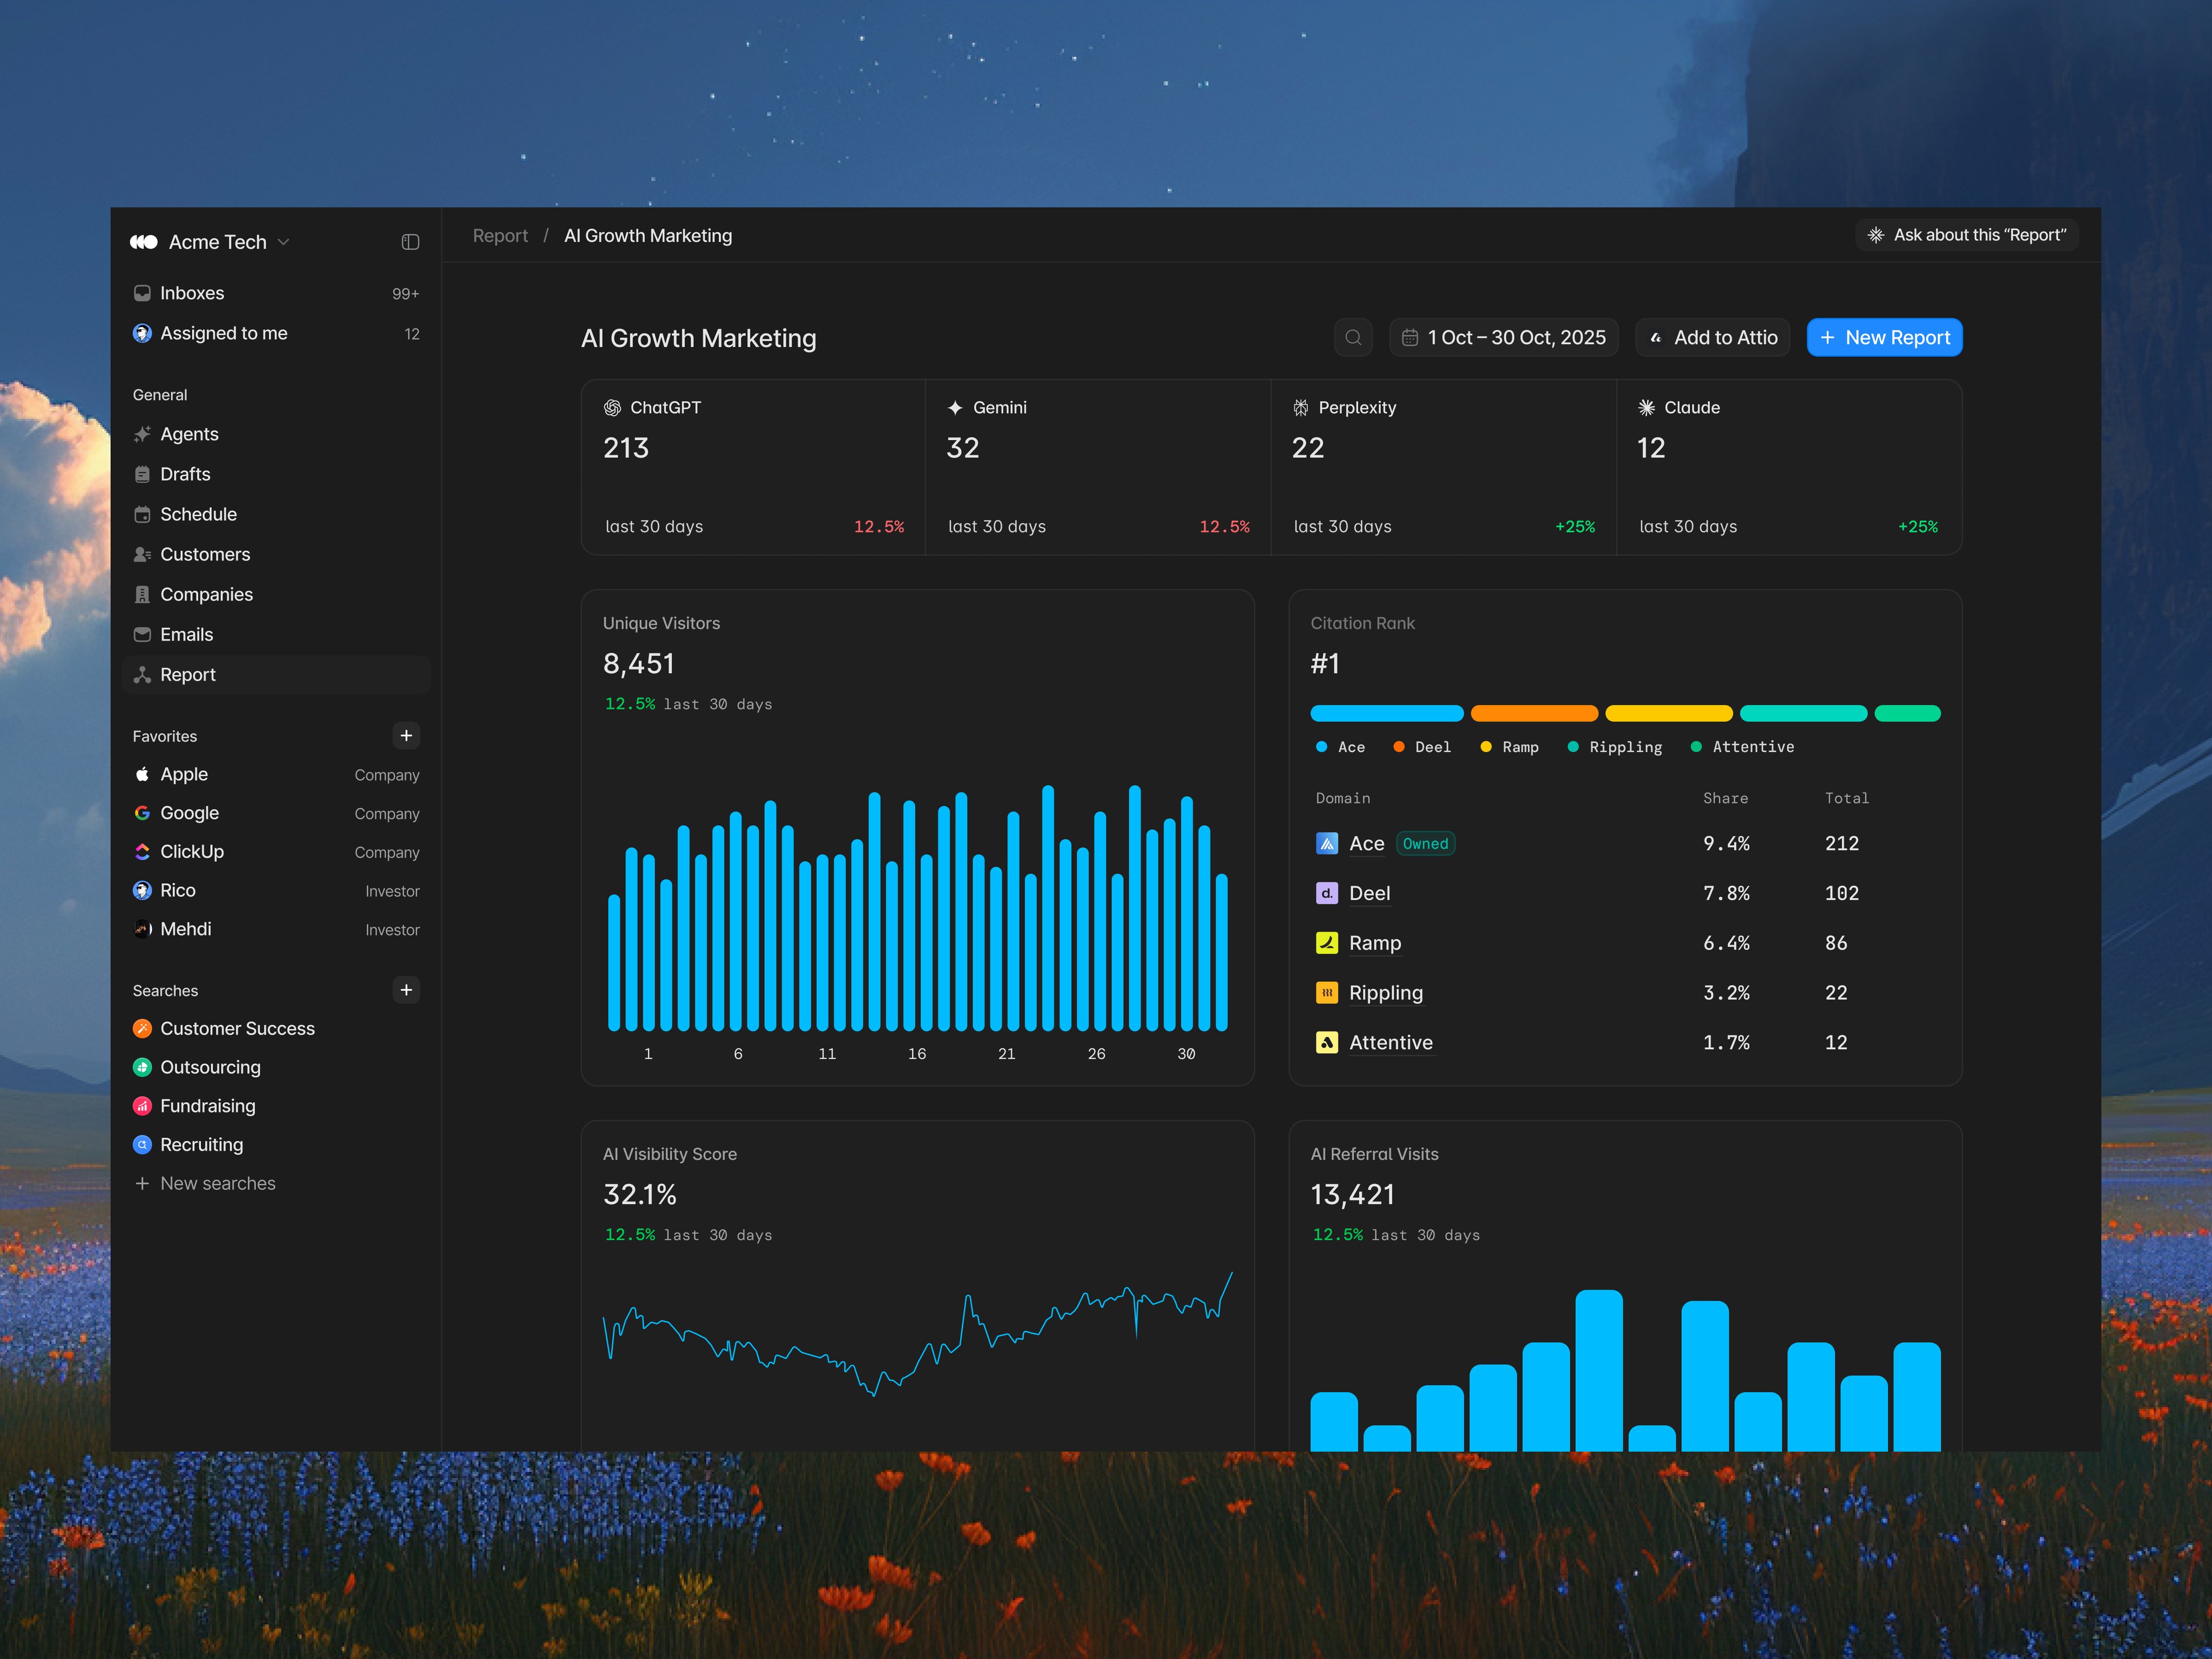Add a saved search with plus button

pyautogui.click(x=406, y=990)
